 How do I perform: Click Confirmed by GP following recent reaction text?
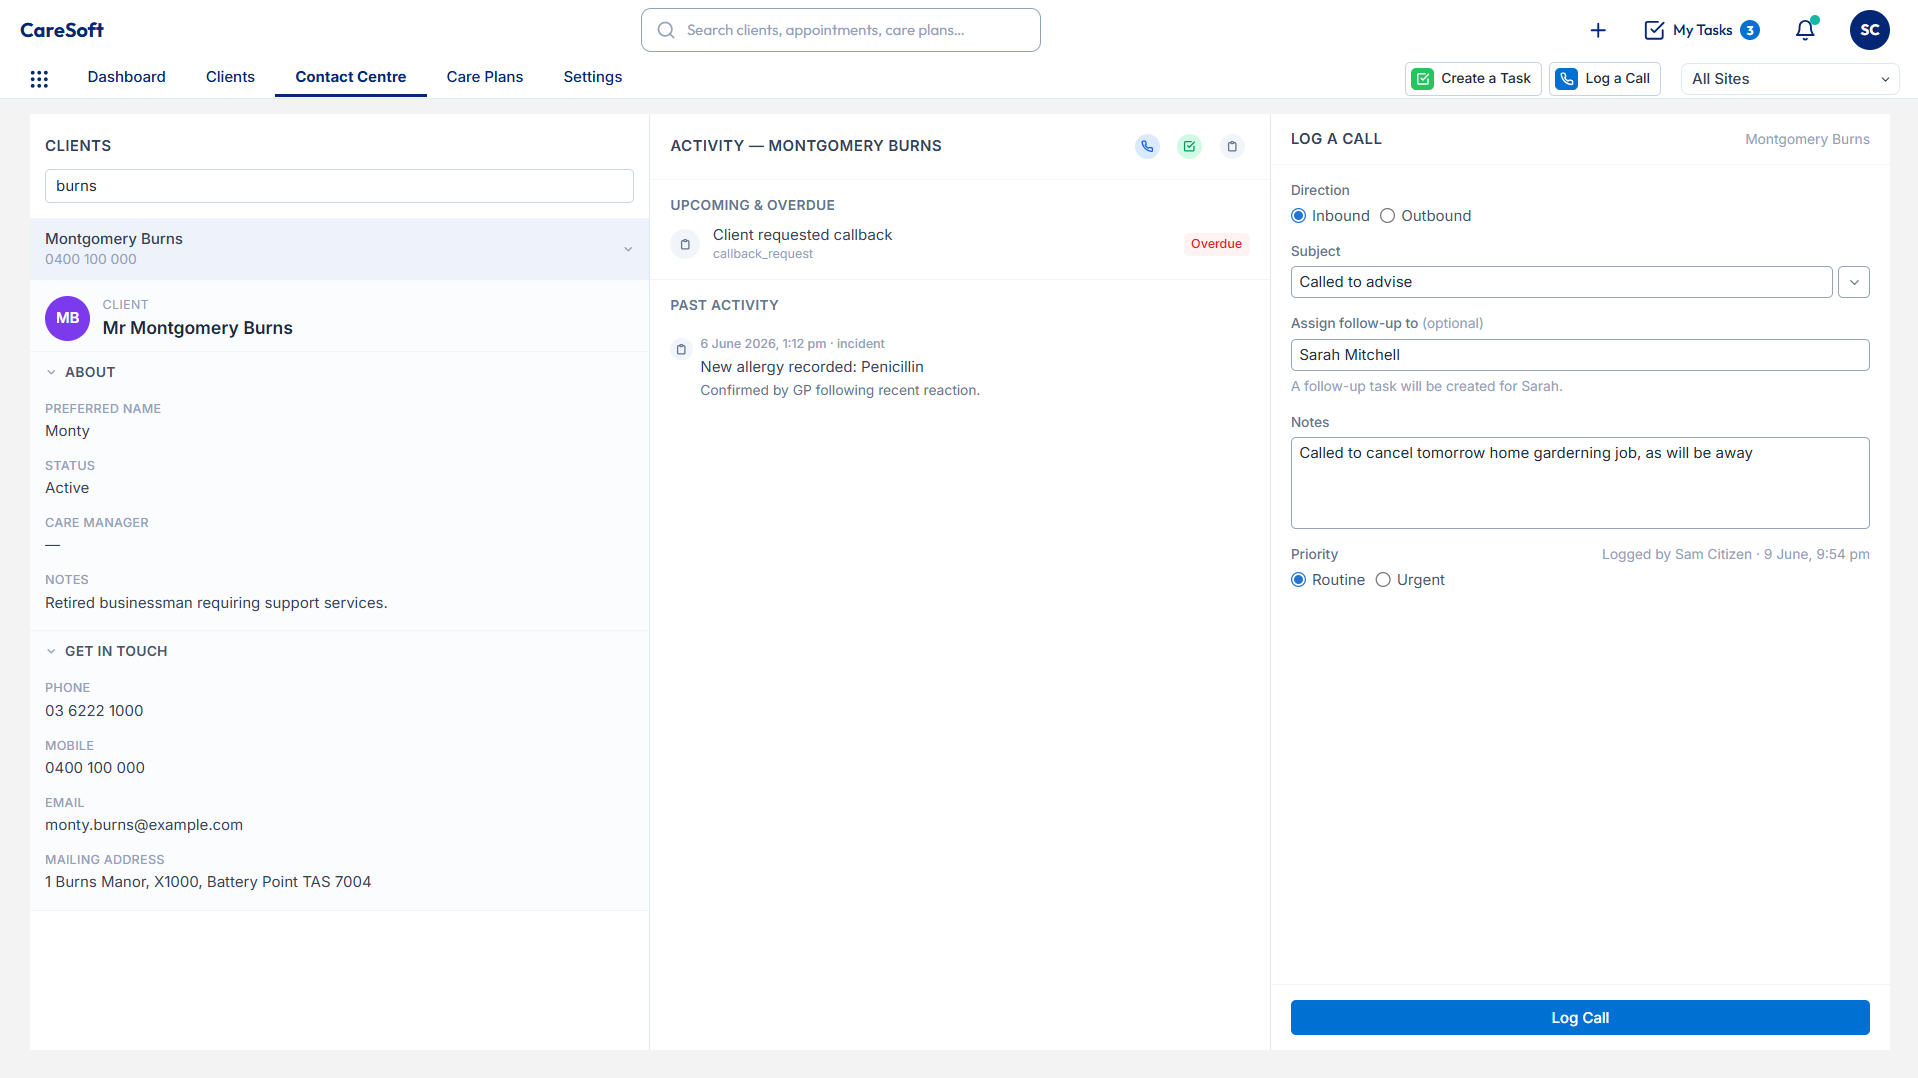point(840,390)
